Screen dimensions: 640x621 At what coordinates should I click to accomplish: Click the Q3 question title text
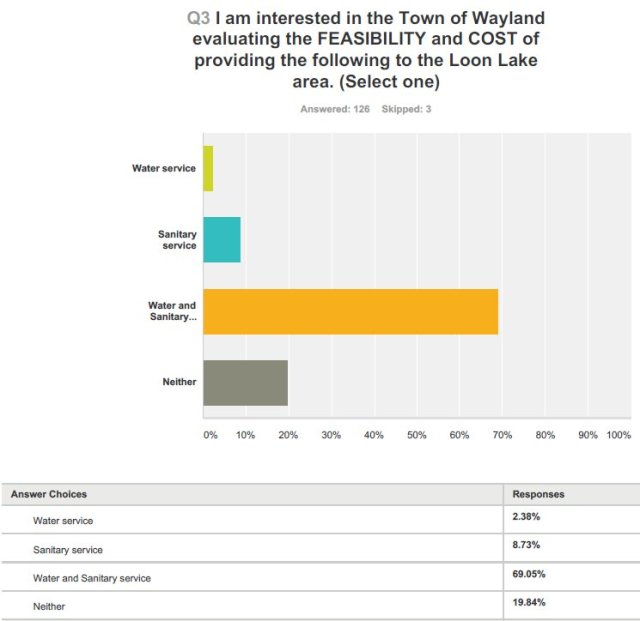(x=366, y=52)
